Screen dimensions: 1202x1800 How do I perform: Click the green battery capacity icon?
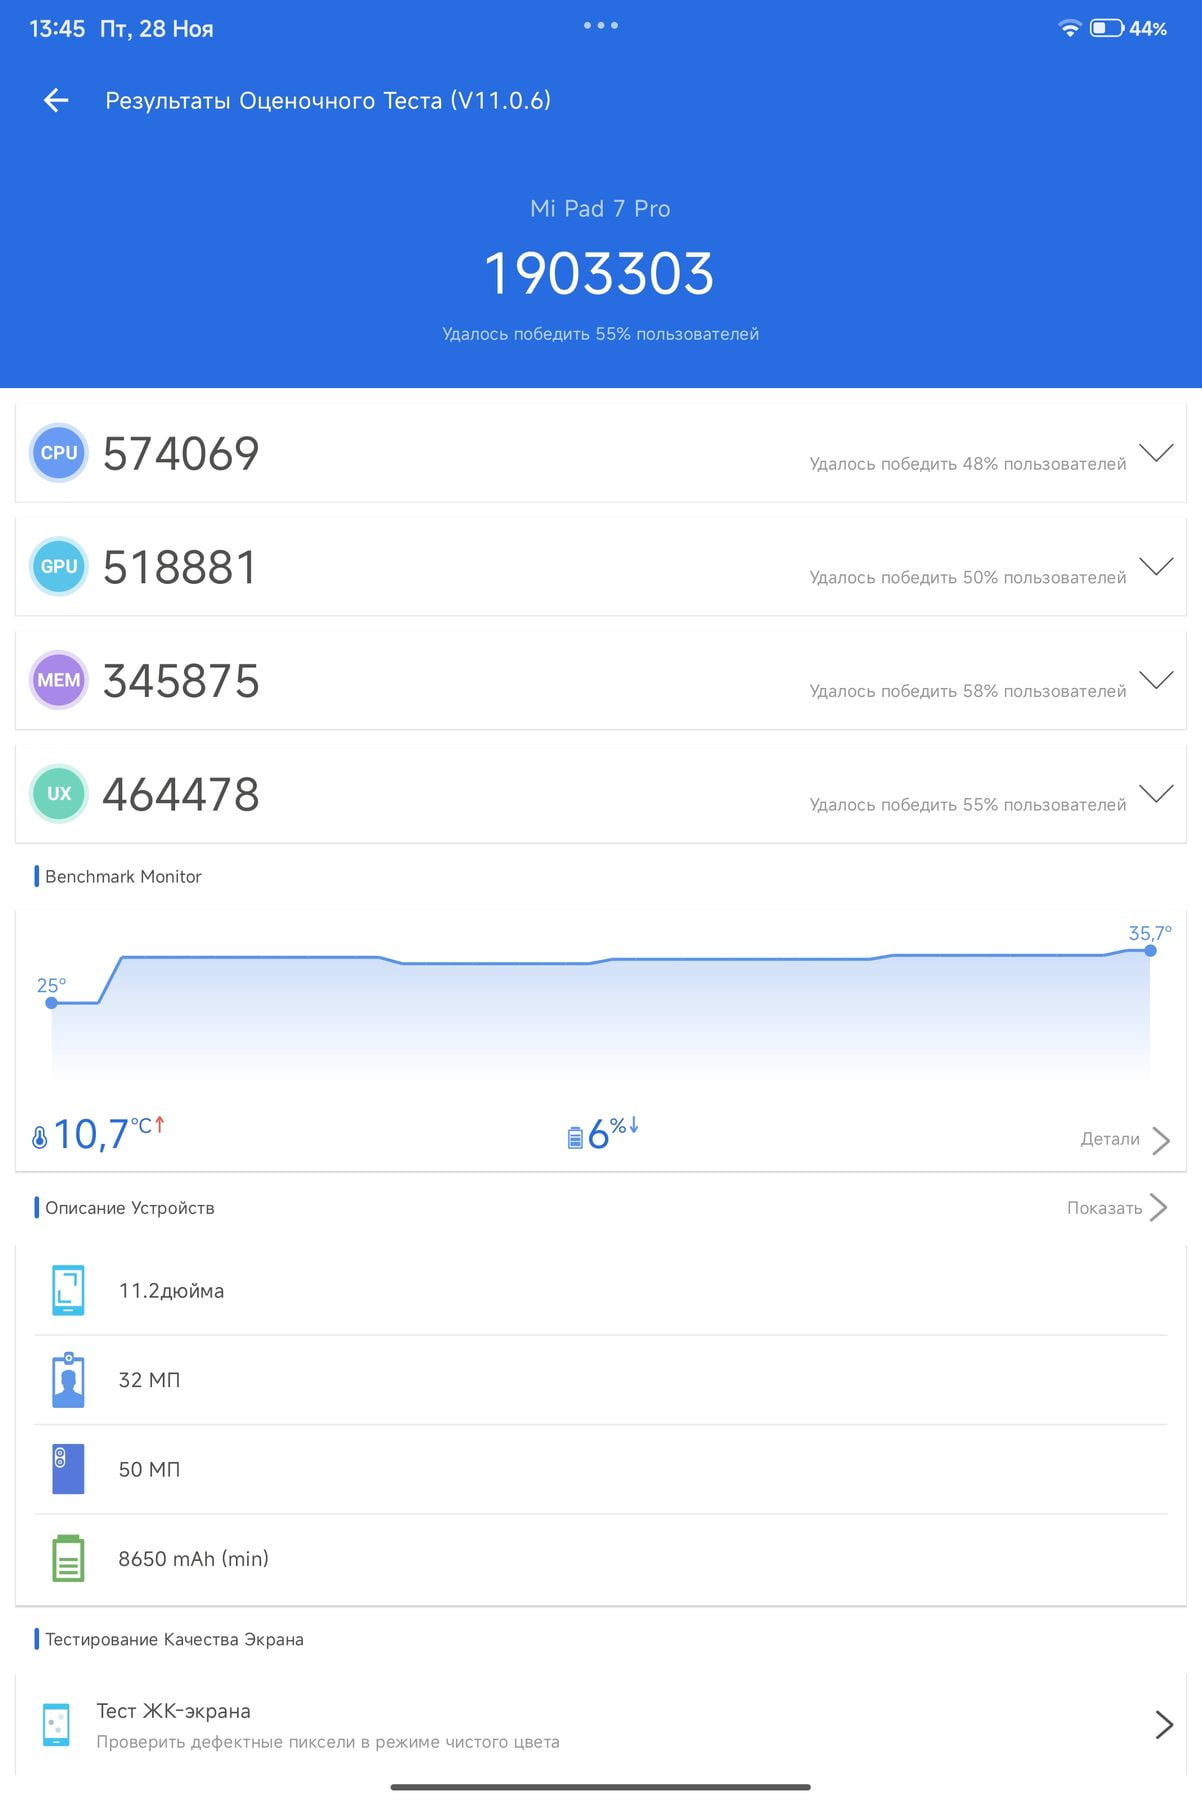coord(68,1558)
